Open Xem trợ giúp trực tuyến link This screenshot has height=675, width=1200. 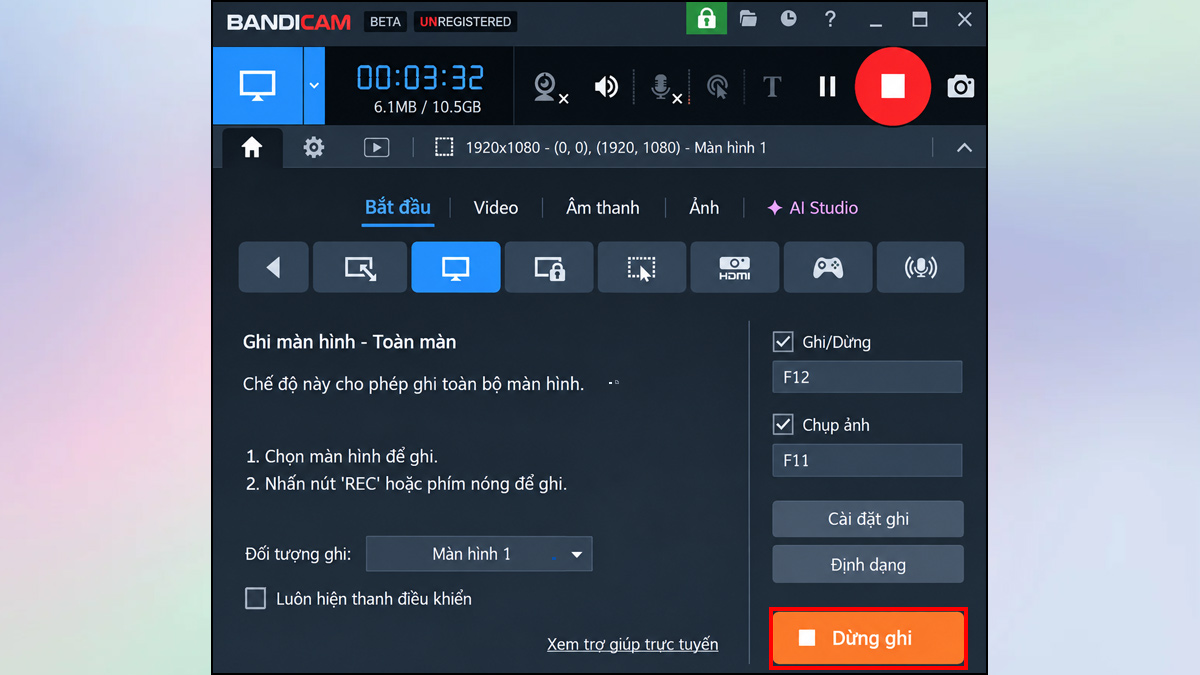tap(632, 644)
